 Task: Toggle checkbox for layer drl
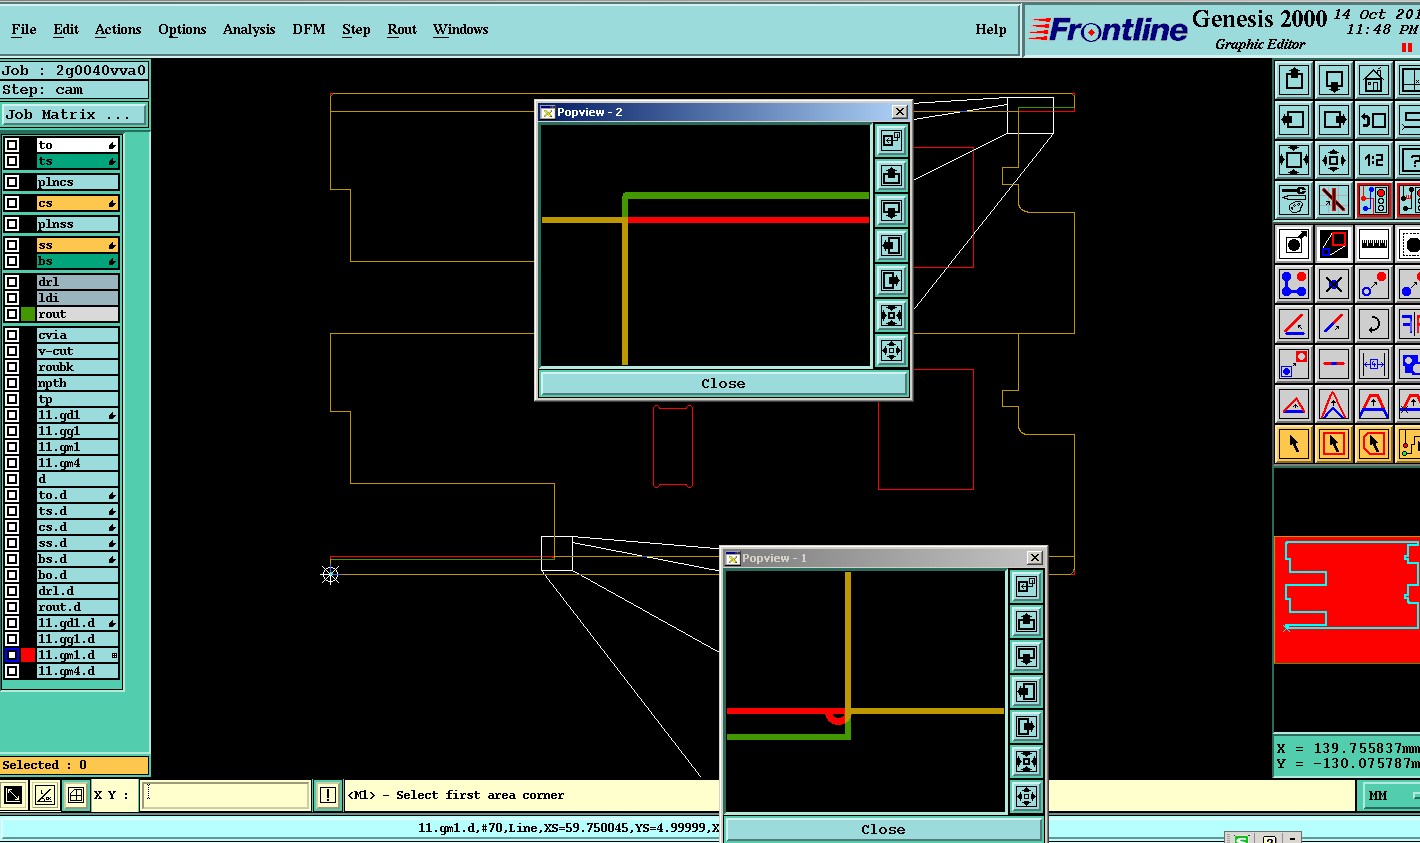click(x=12, y=282)
